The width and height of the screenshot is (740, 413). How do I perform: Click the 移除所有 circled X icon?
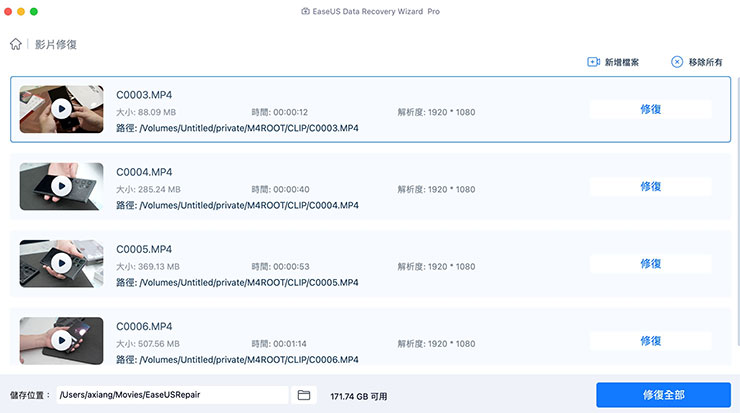[x=677, y=62]
